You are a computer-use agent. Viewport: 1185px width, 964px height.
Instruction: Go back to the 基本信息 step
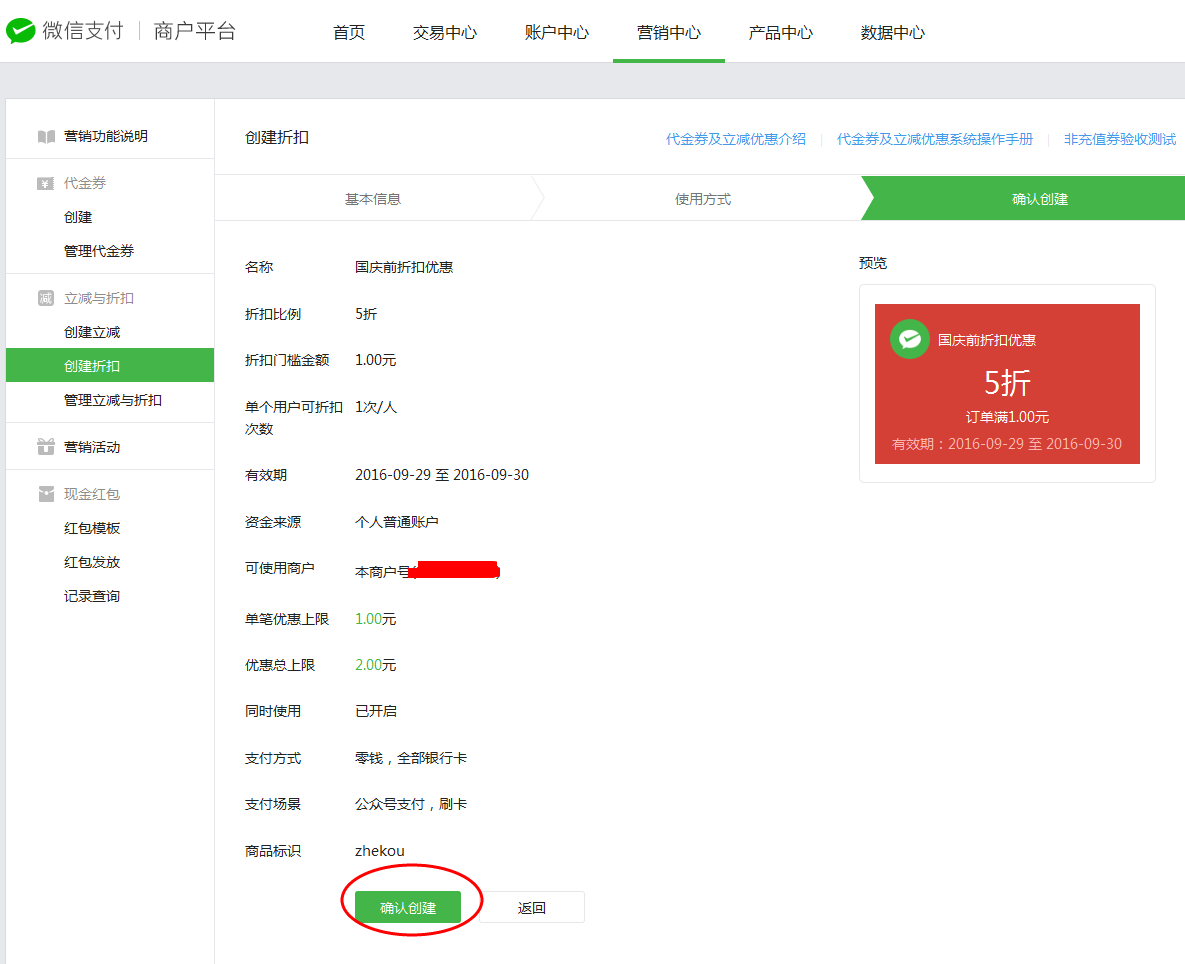click(x=373, y=199)
